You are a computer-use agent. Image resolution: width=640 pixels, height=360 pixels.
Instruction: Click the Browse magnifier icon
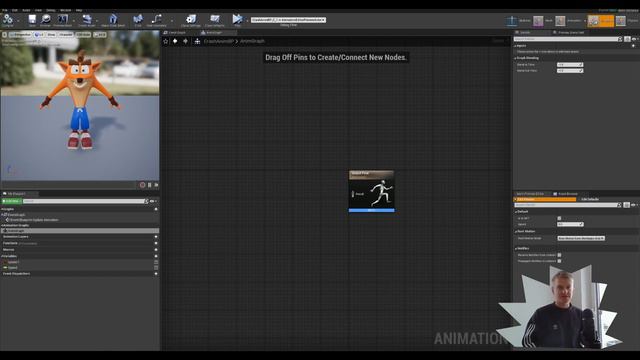46,19
